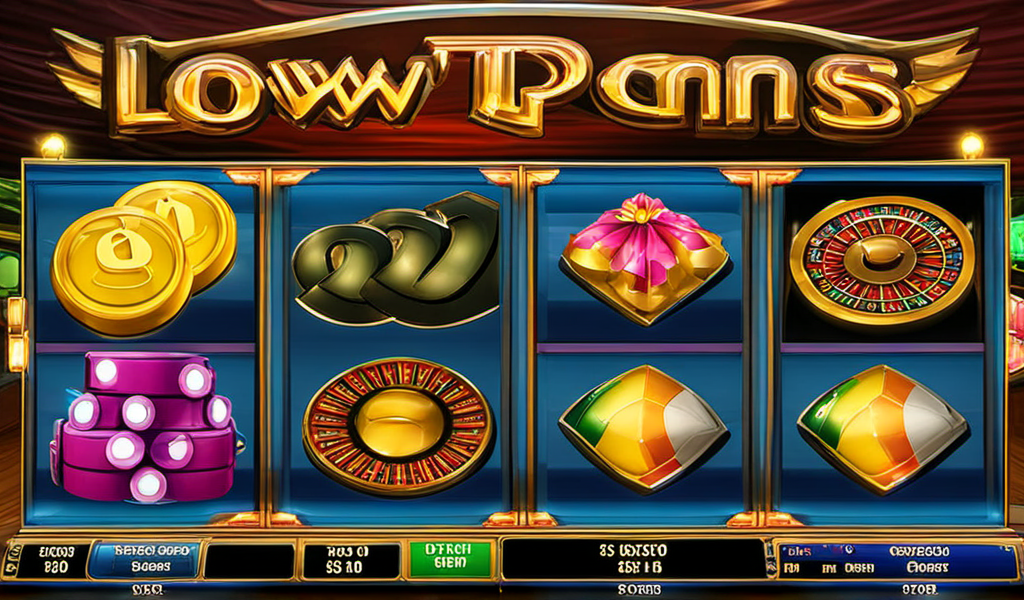Click the blue button in bottom left bar
This screenshot has height=600, width=1024.
point(146,559)
